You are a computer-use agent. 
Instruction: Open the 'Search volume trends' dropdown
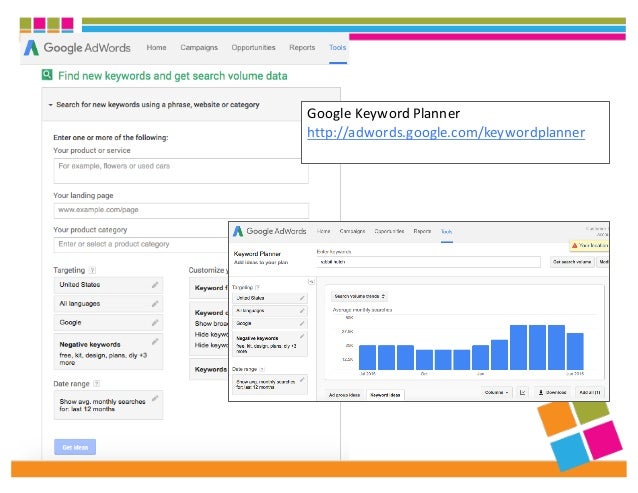pos(359,296)
